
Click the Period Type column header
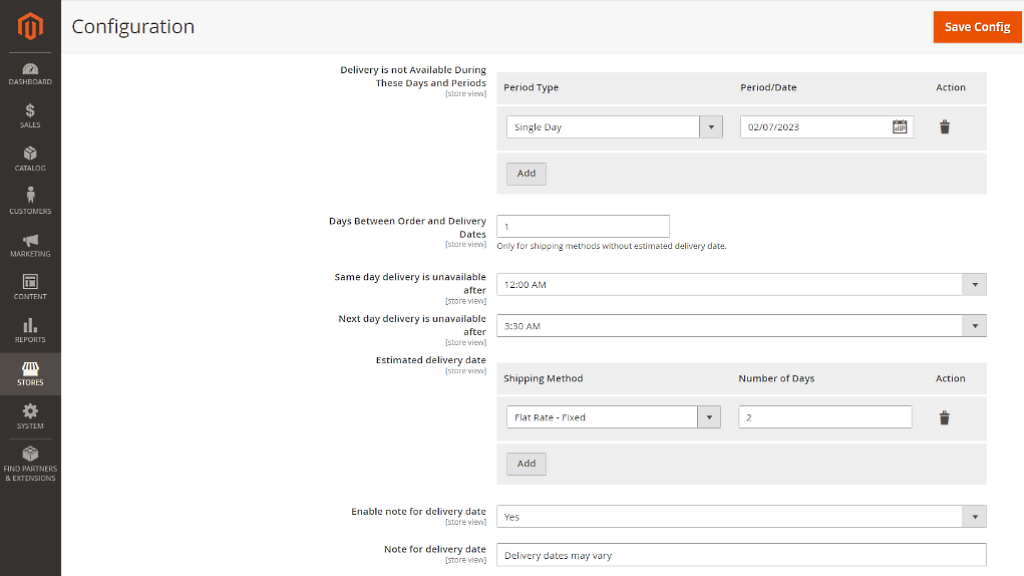(x=531, y=88)
